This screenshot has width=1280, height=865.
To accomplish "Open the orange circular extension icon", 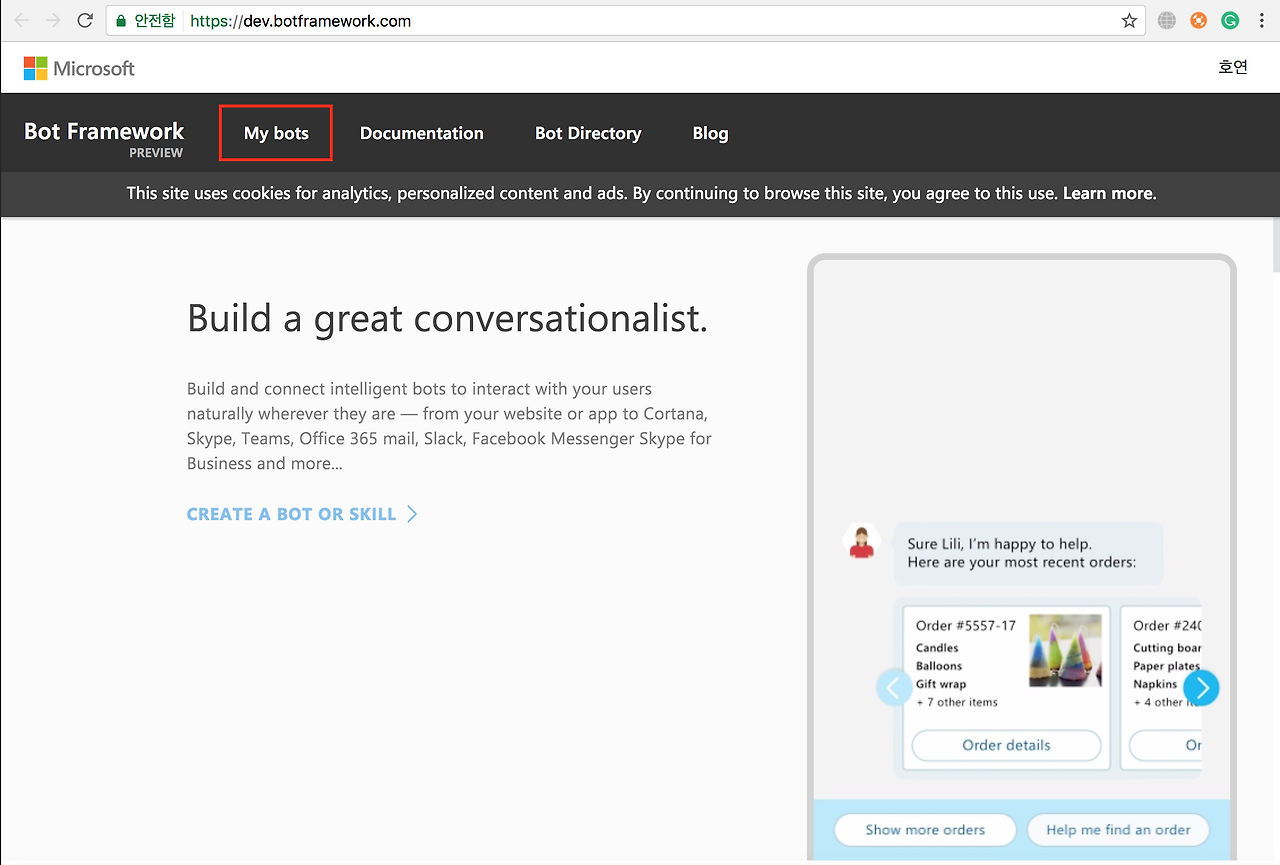I will click(1198, 20).
